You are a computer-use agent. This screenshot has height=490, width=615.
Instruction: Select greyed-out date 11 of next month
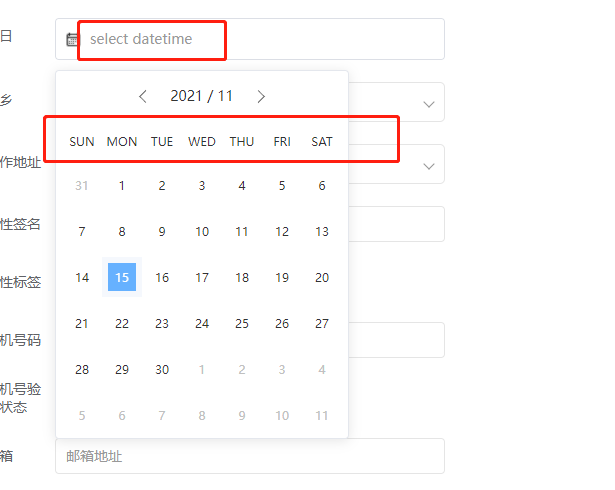point(322,415)
